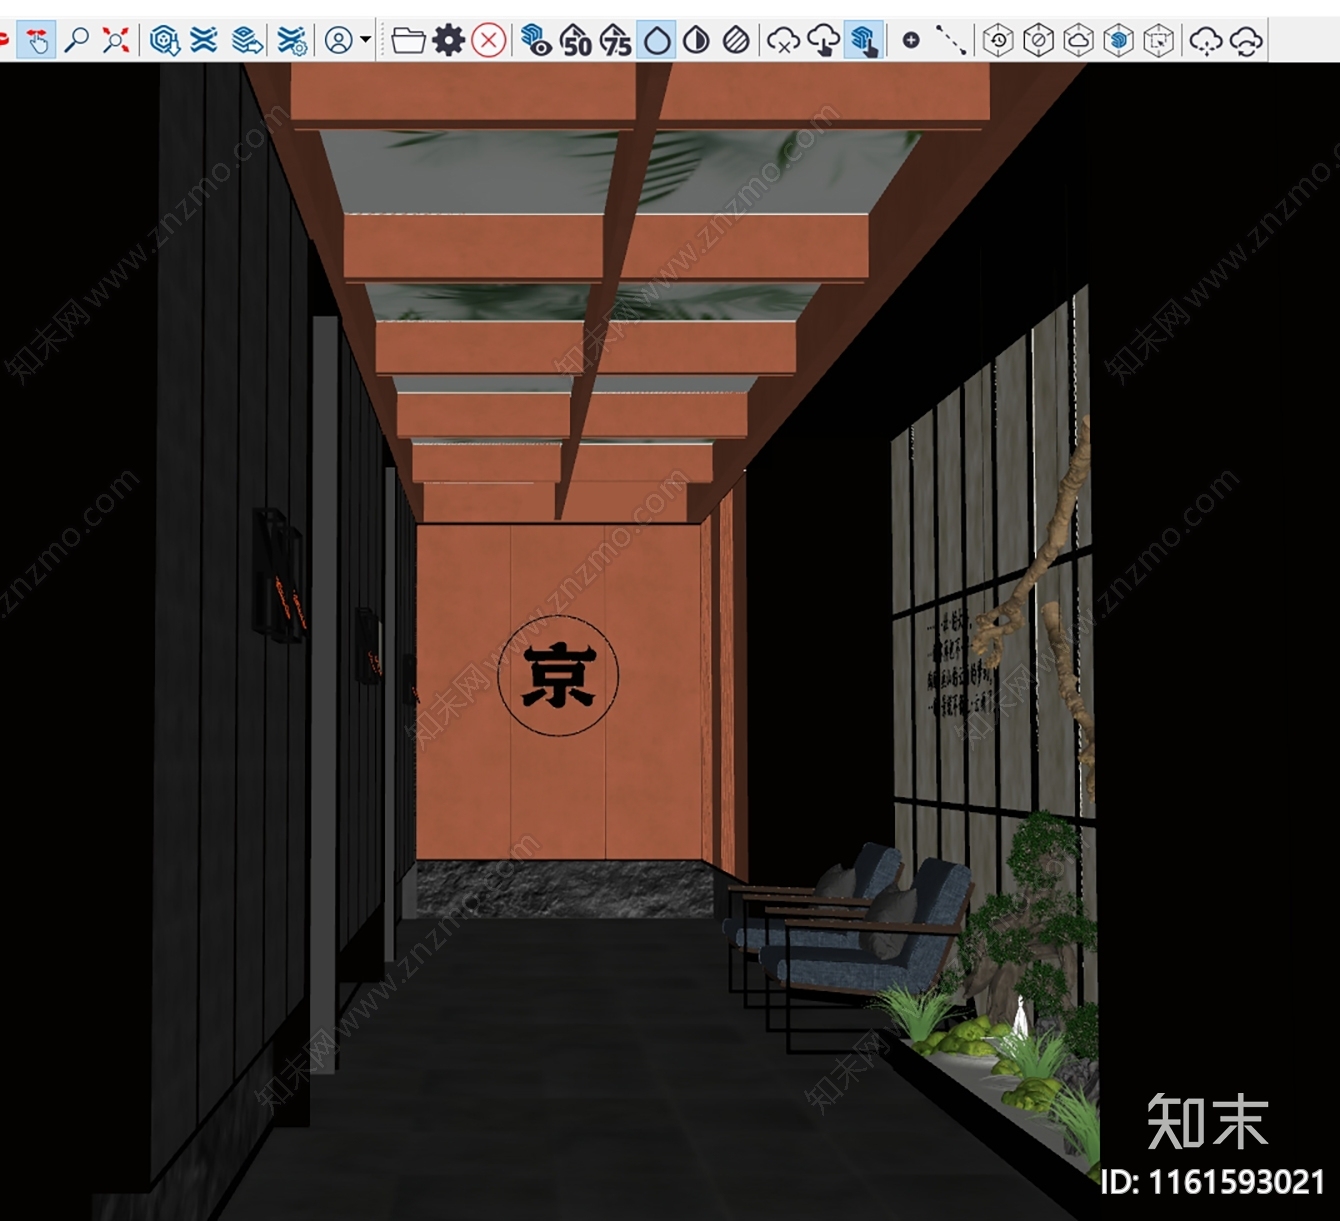1340x1221 pixels.
Task: Open settings with the black gear icon
Action: tap(448, 40)
